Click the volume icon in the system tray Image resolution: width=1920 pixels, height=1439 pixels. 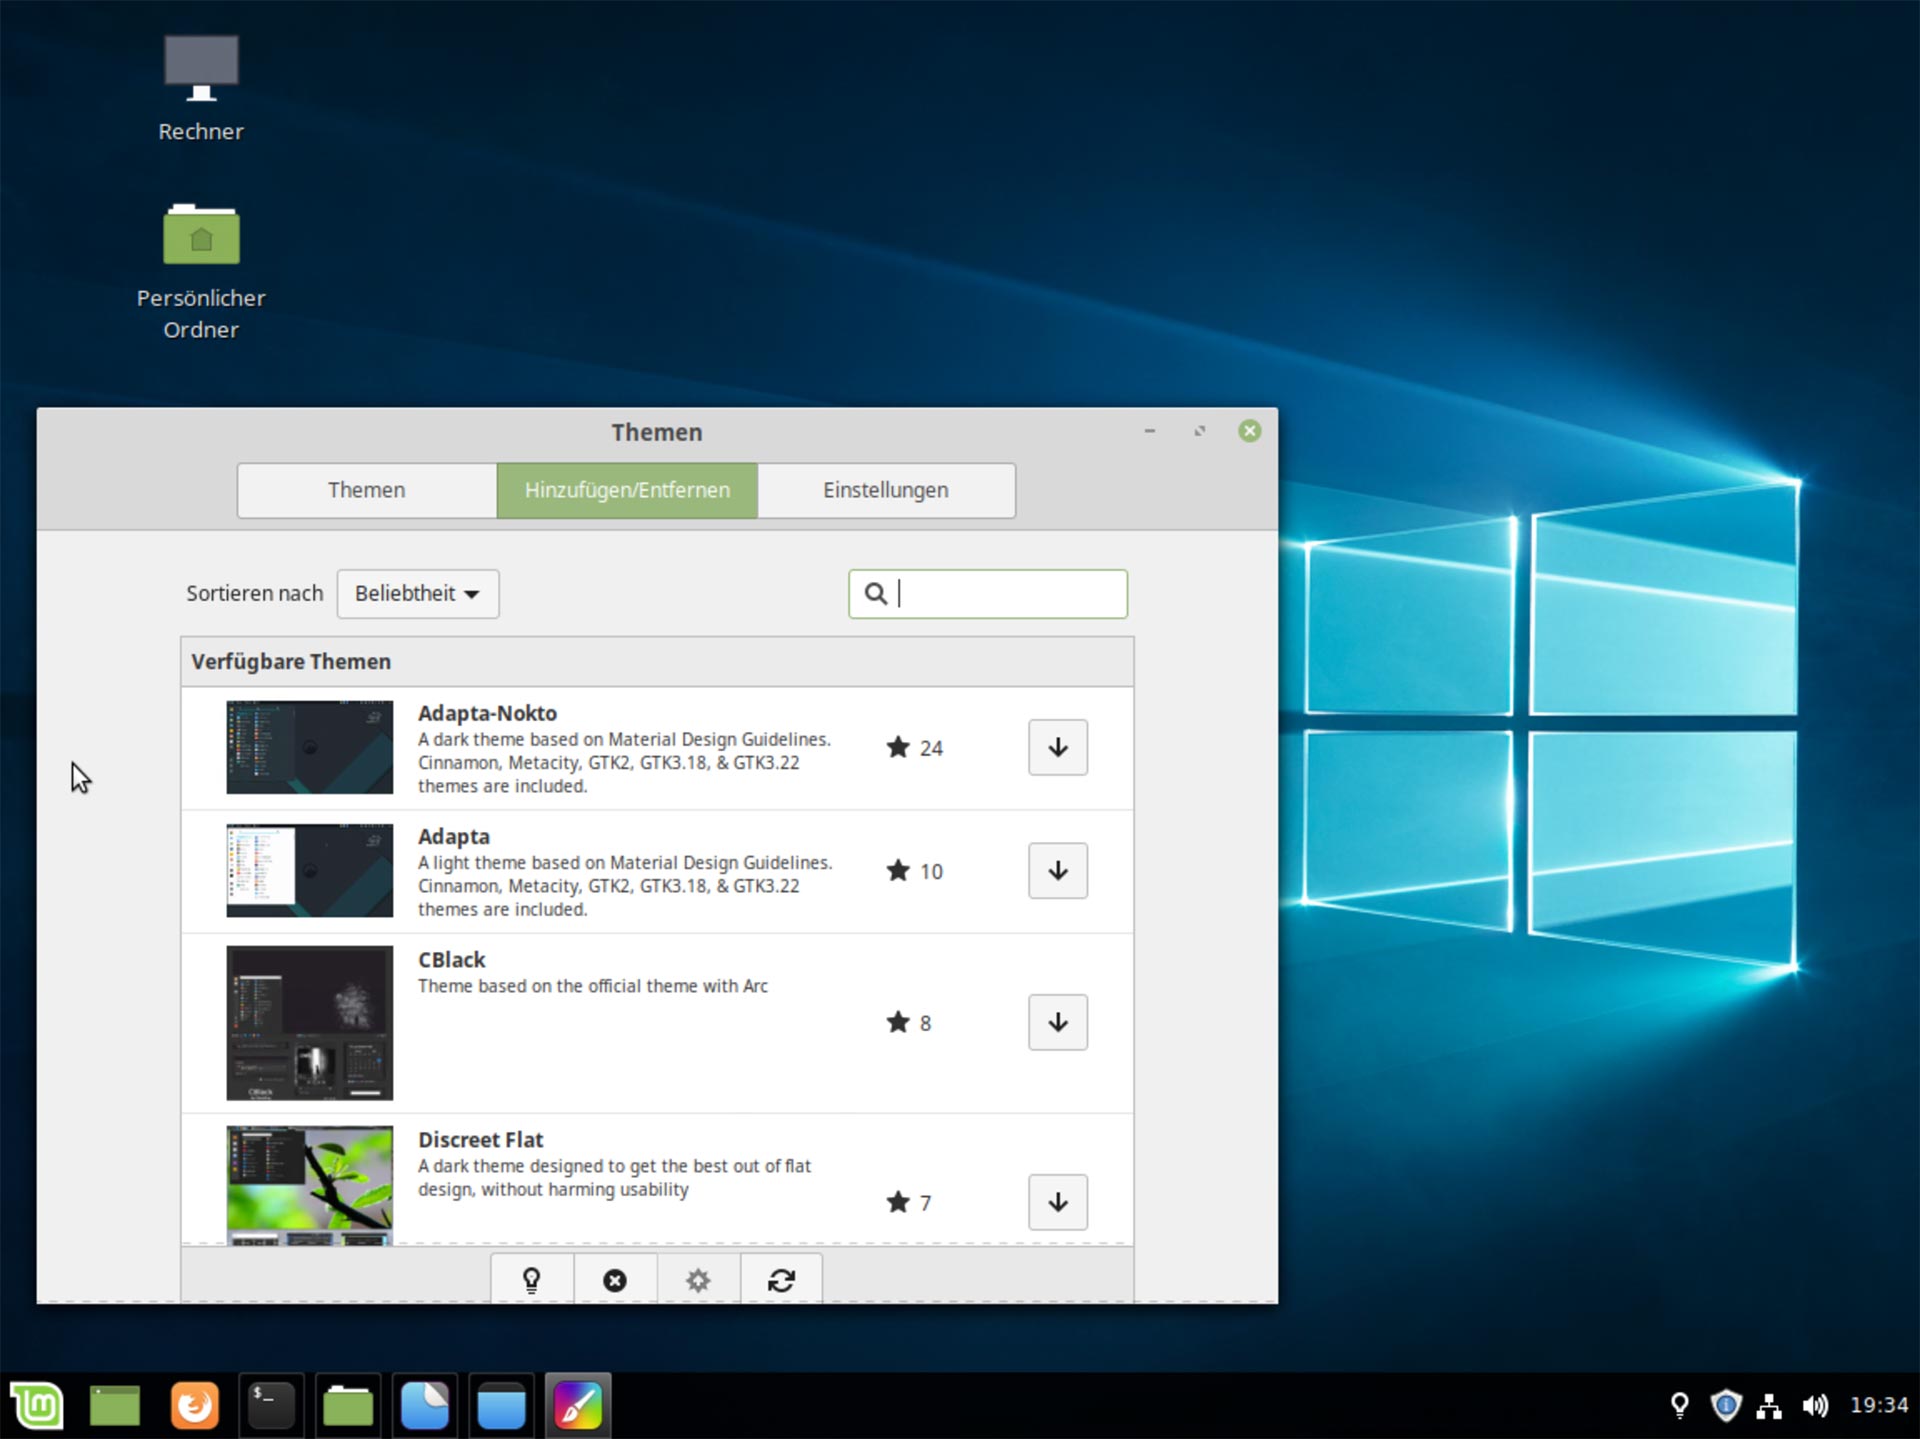coord(1816,1404)
